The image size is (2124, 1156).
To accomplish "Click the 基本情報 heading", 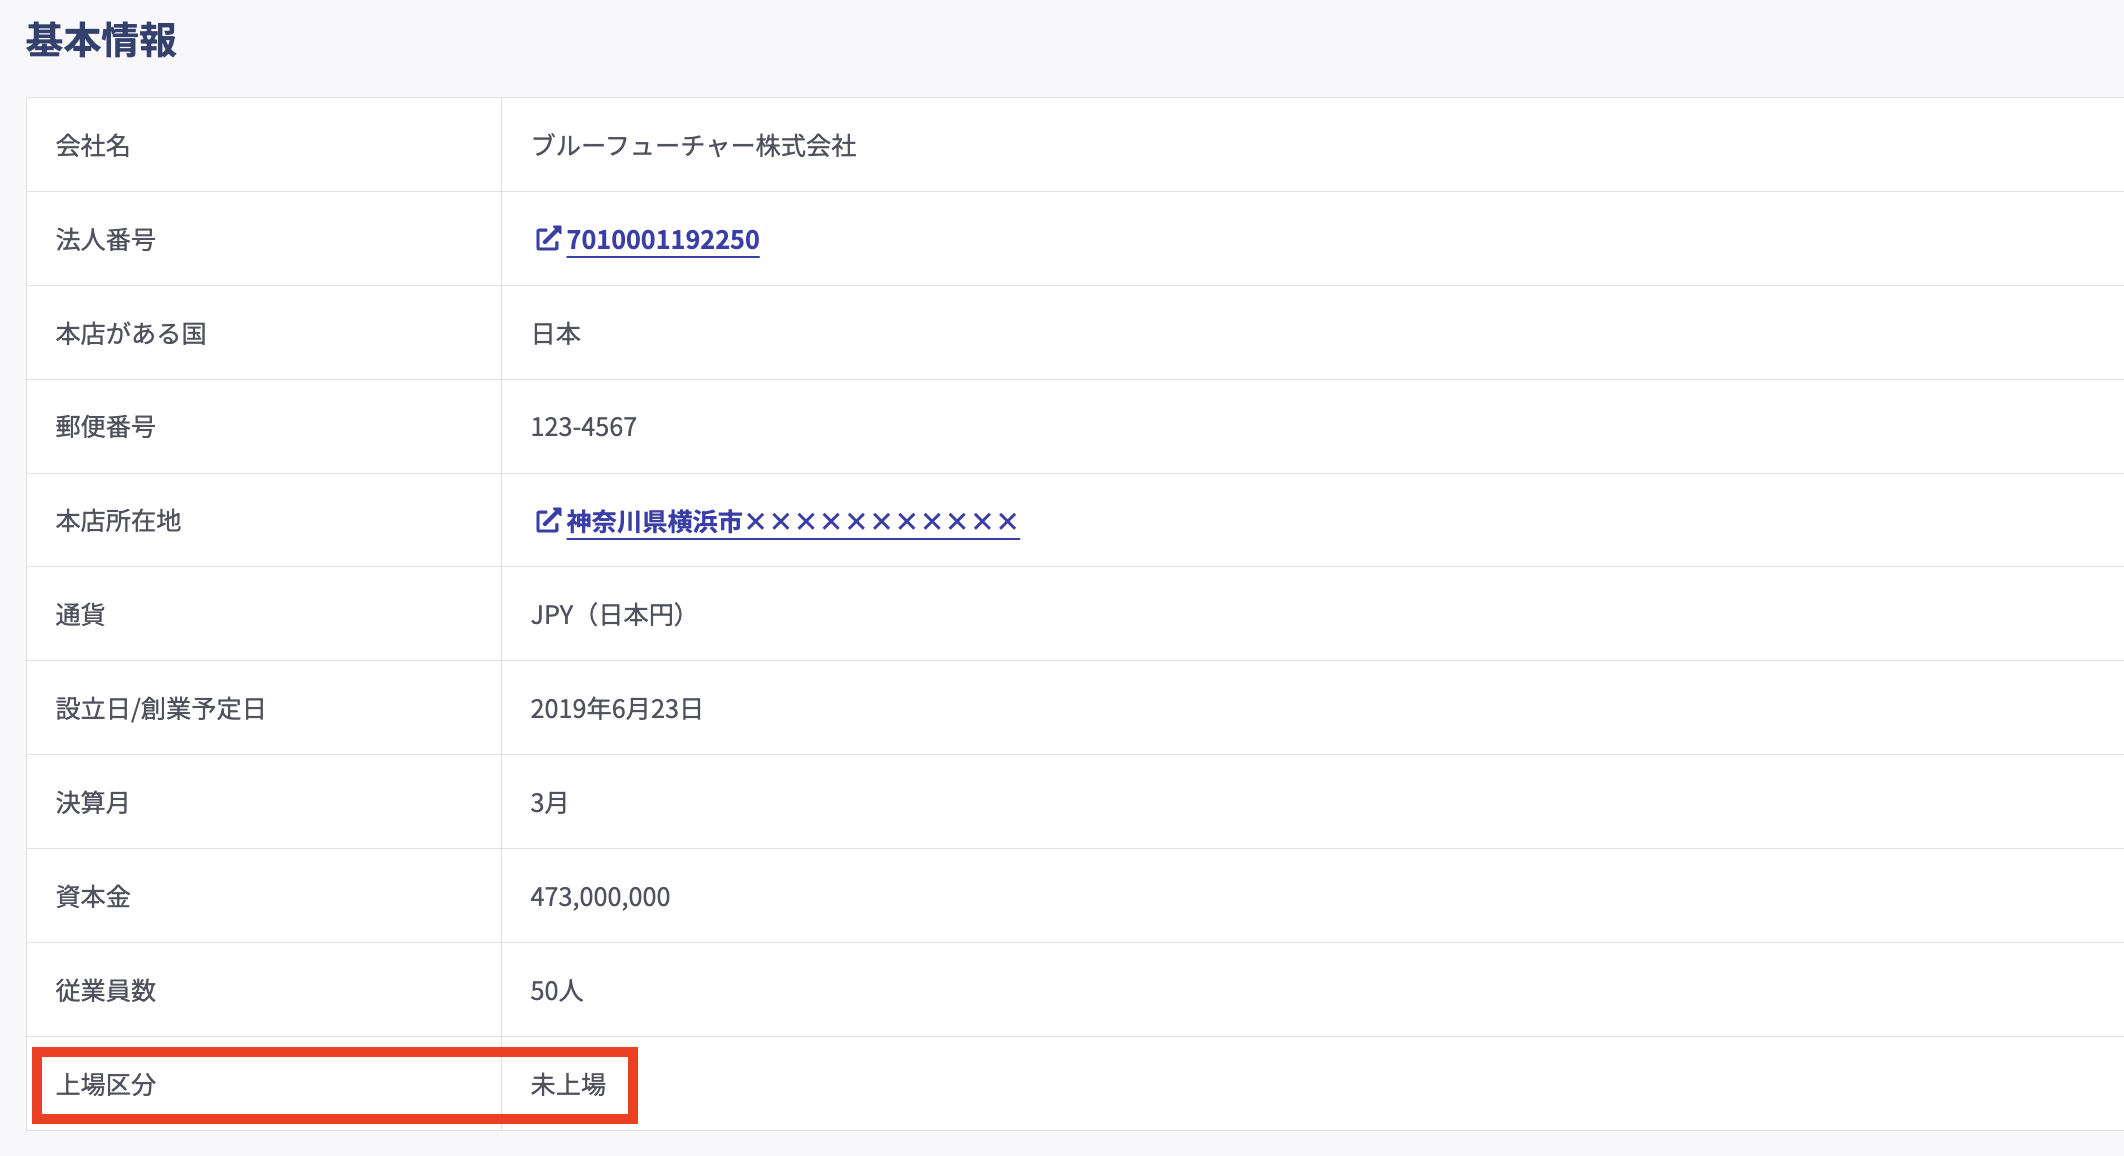I will click(x=101, y=41).
